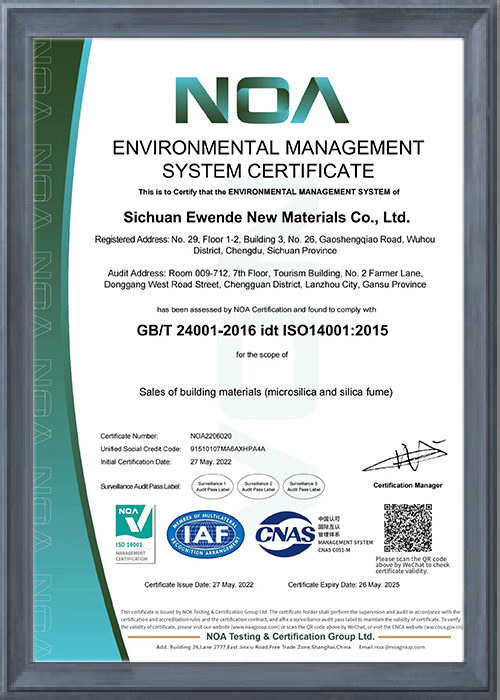Click the Certification Manager signature
Viewport: 500px width, 700px height.
(x=404, y=456)
